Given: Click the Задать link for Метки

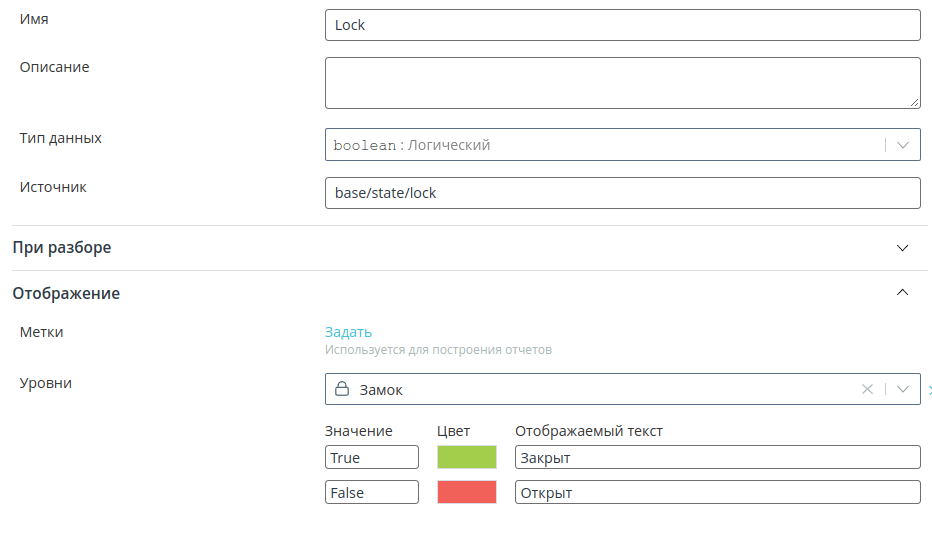Looking at the screenshot, I should click(348, 332).
